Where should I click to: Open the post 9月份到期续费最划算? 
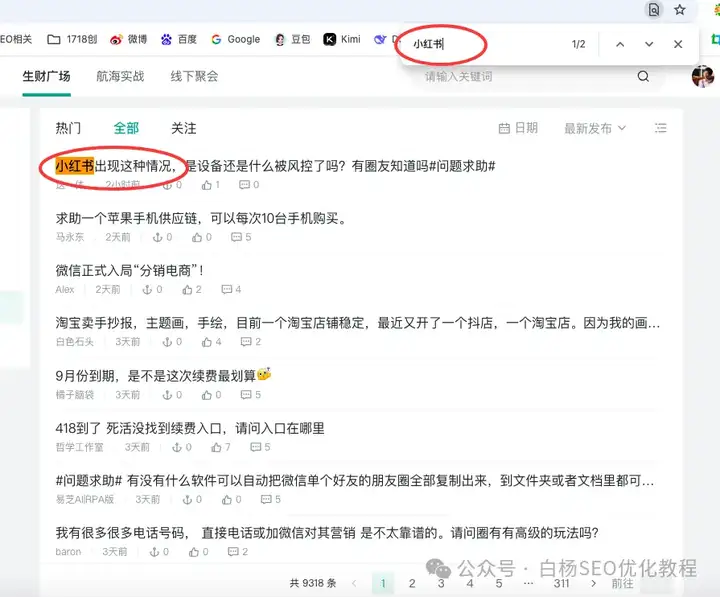163,376
